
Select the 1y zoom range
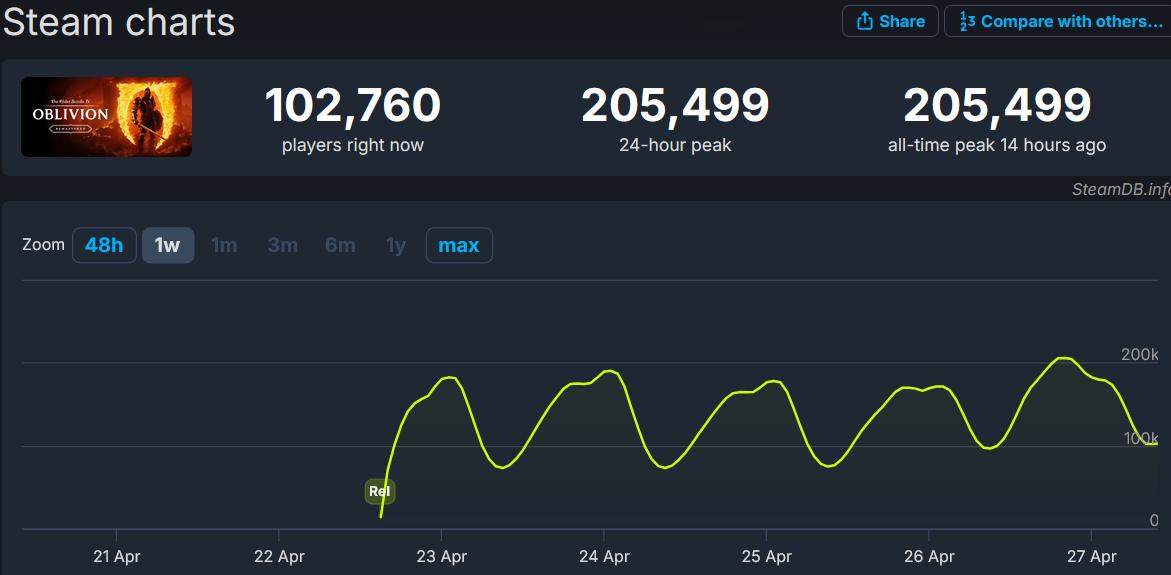[396, 245]
